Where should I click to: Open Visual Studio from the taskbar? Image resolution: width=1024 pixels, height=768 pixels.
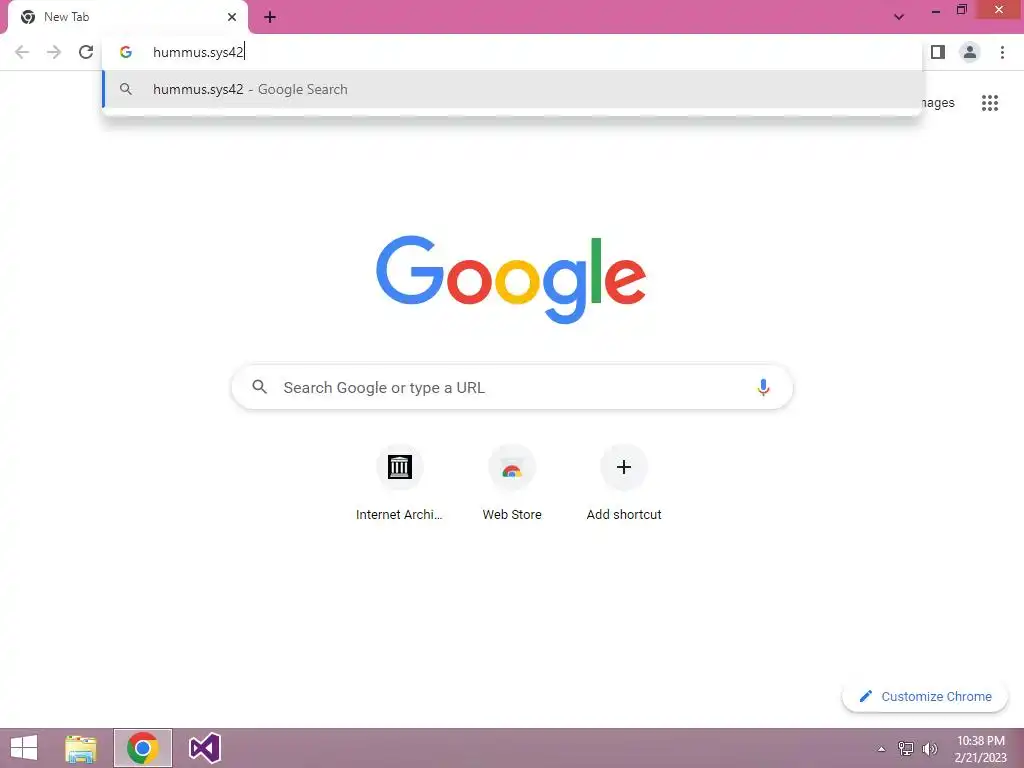(x=204, y=748)
